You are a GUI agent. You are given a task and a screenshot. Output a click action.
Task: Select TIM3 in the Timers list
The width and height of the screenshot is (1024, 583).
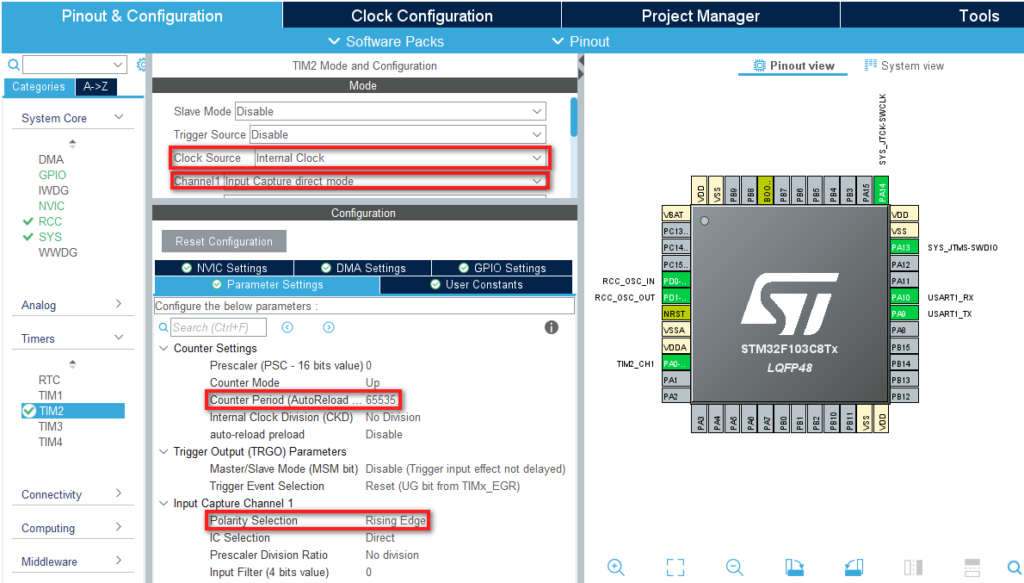(51, 426)
